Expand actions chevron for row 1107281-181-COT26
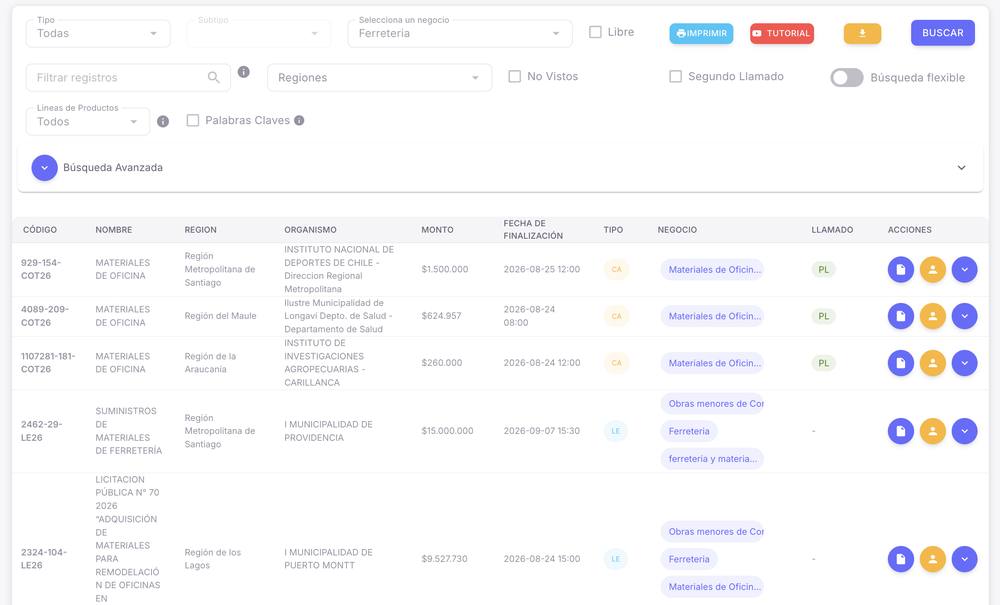Screen dimensions: 1000x605 (x=964, y=363)
